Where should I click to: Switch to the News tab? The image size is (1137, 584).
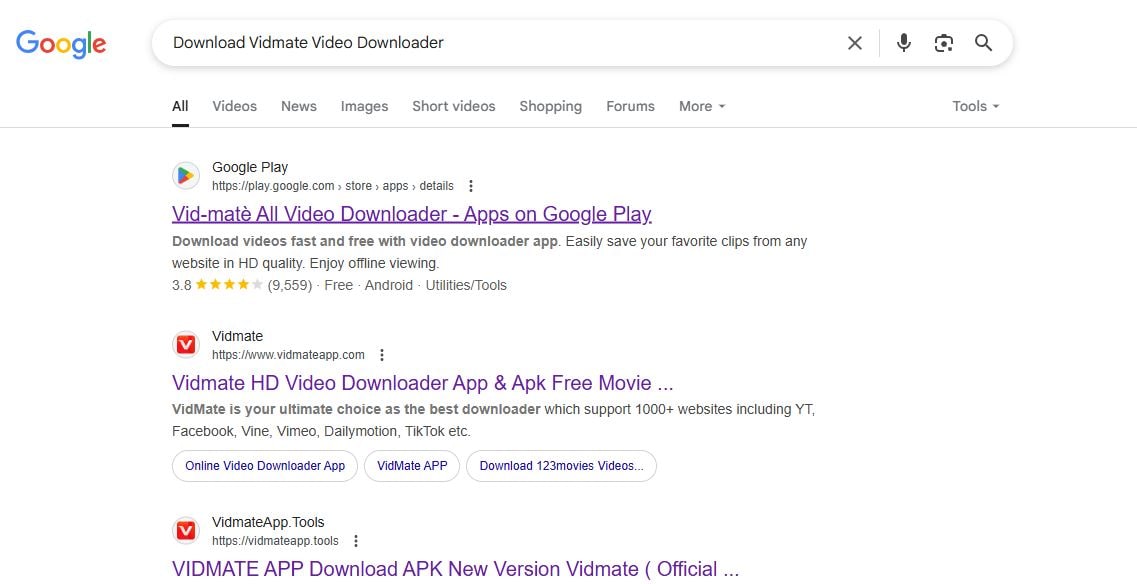[x=299, y=106]
